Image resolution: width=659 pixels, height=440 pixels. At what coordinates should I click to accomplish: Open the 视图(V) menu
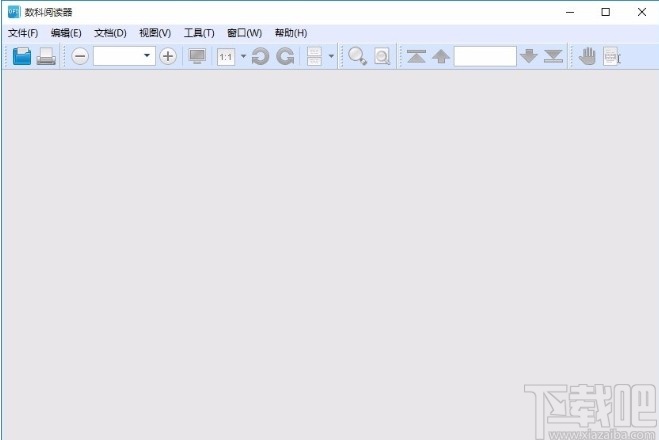point(155,33)
